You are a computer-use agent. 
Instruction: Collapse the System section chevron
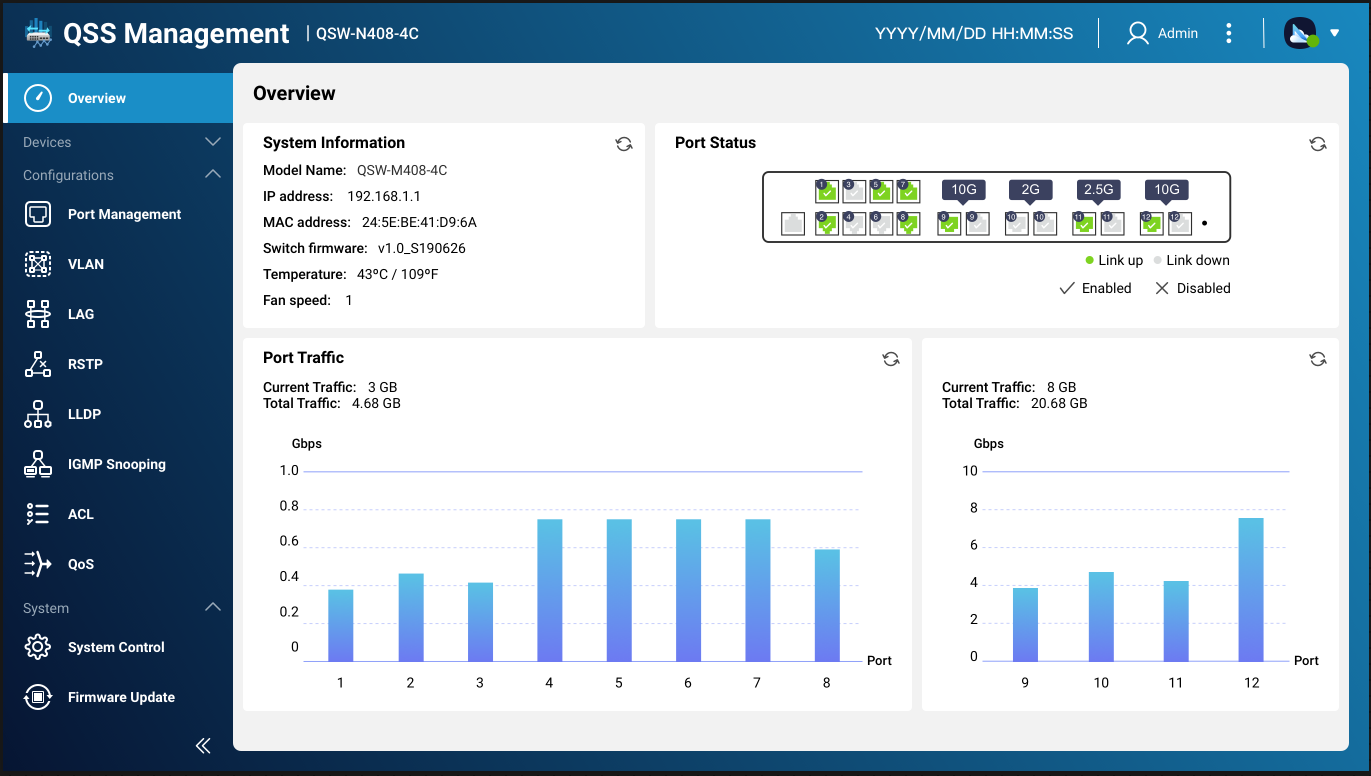212,607
